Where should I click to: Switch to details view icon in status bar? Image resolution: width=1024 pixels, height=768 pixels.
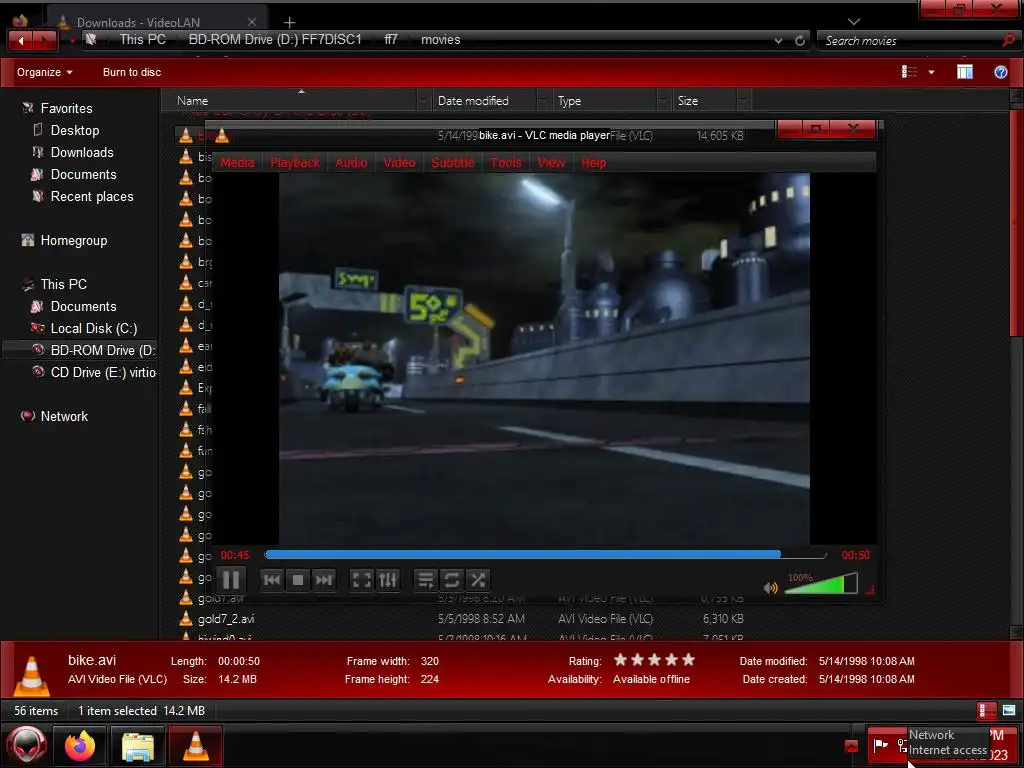(x=986, y=711)
